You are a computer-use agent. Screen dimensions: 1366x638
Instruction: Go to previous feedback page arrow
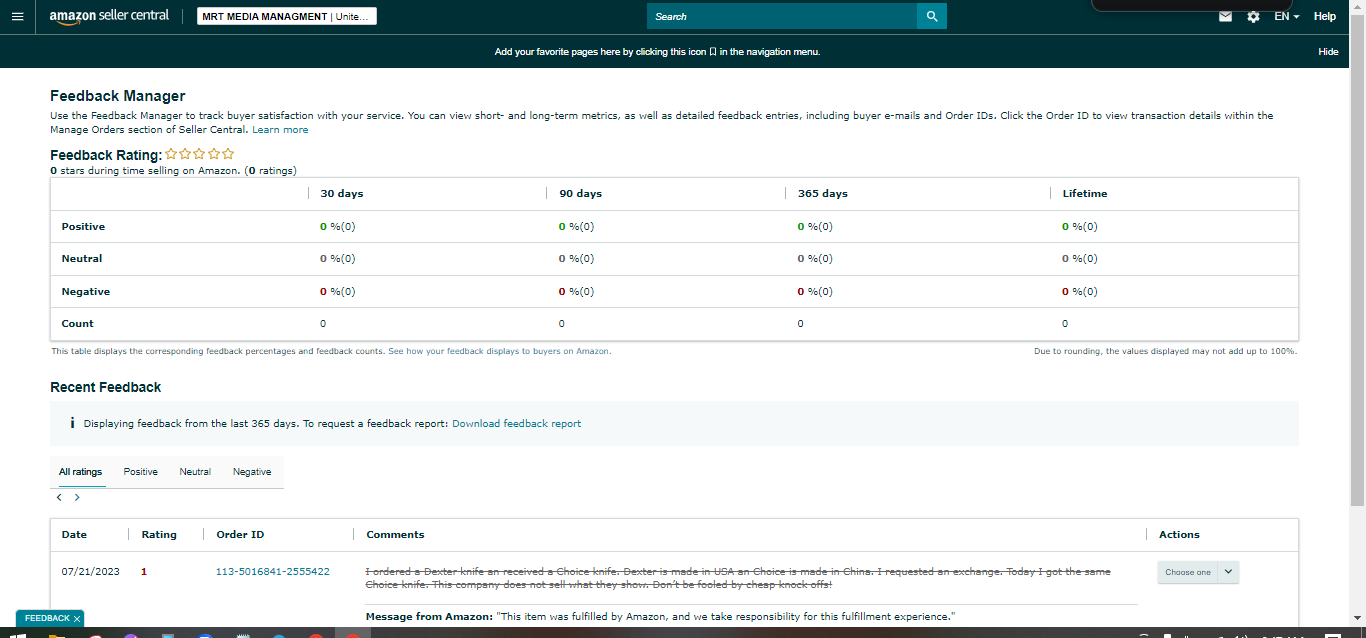59,497
